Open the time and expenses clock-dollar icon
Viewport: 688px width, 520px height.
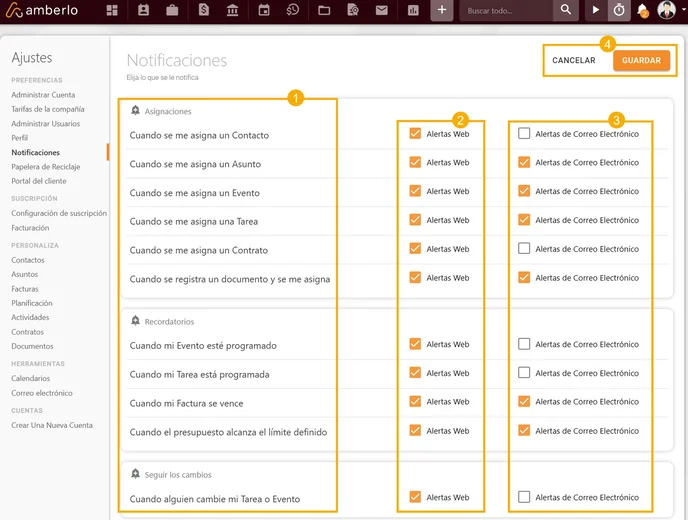tap(293, 10)
